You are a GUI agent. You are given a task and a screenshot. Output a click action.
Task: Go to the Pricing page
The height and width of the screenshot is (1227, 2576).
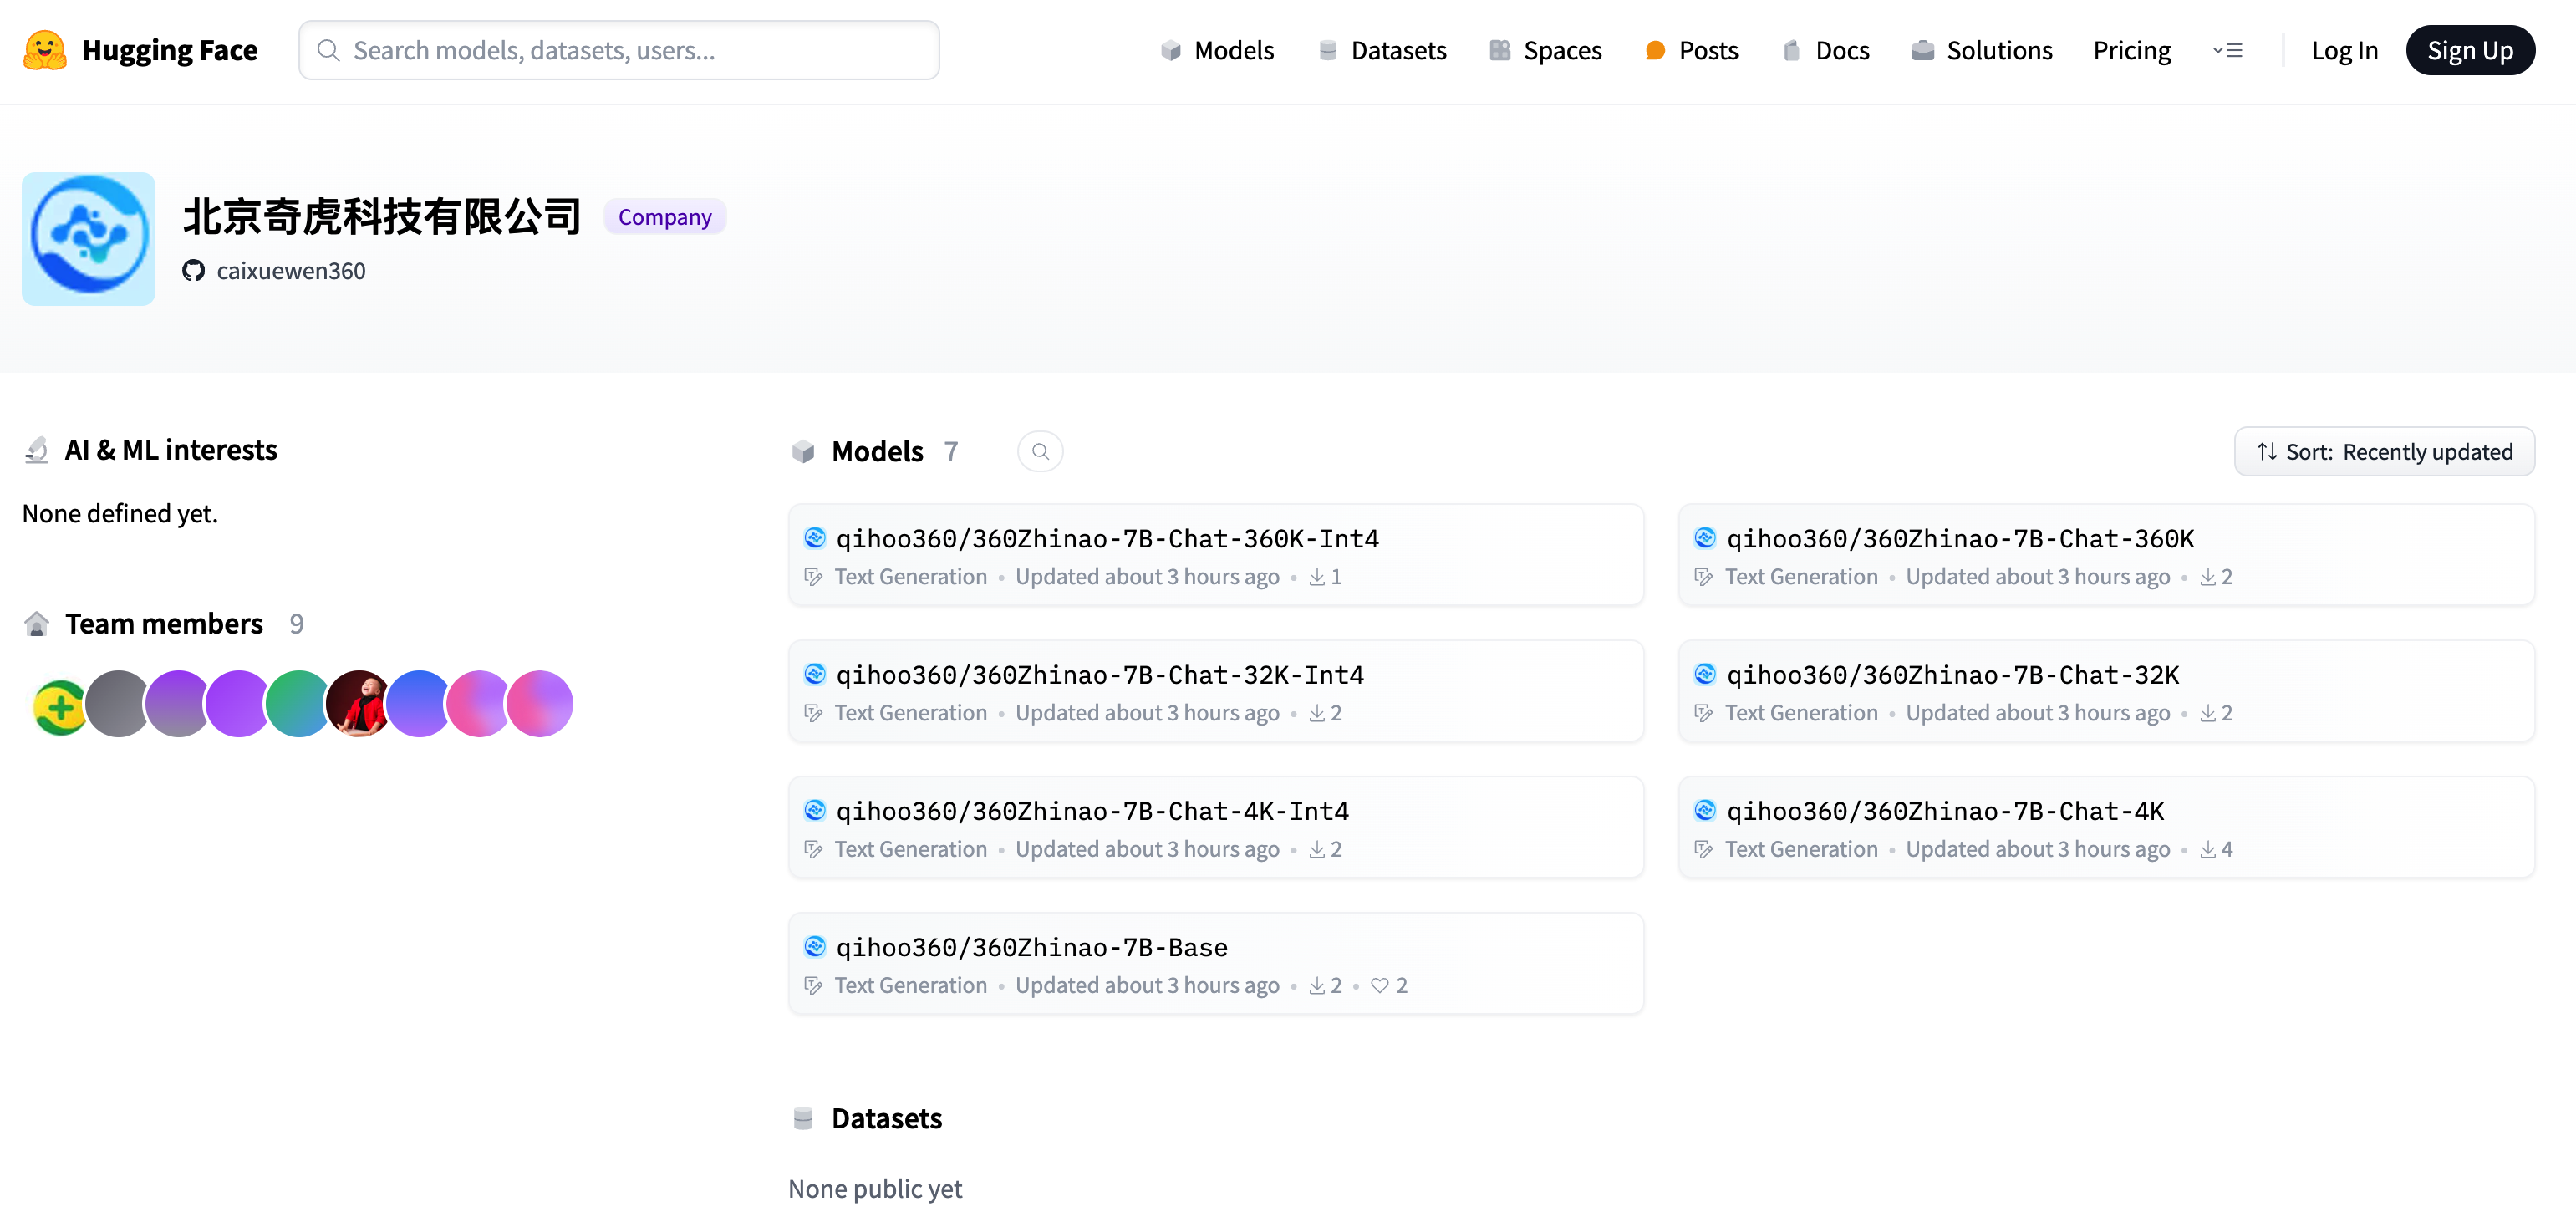[x=2132, y=50]
